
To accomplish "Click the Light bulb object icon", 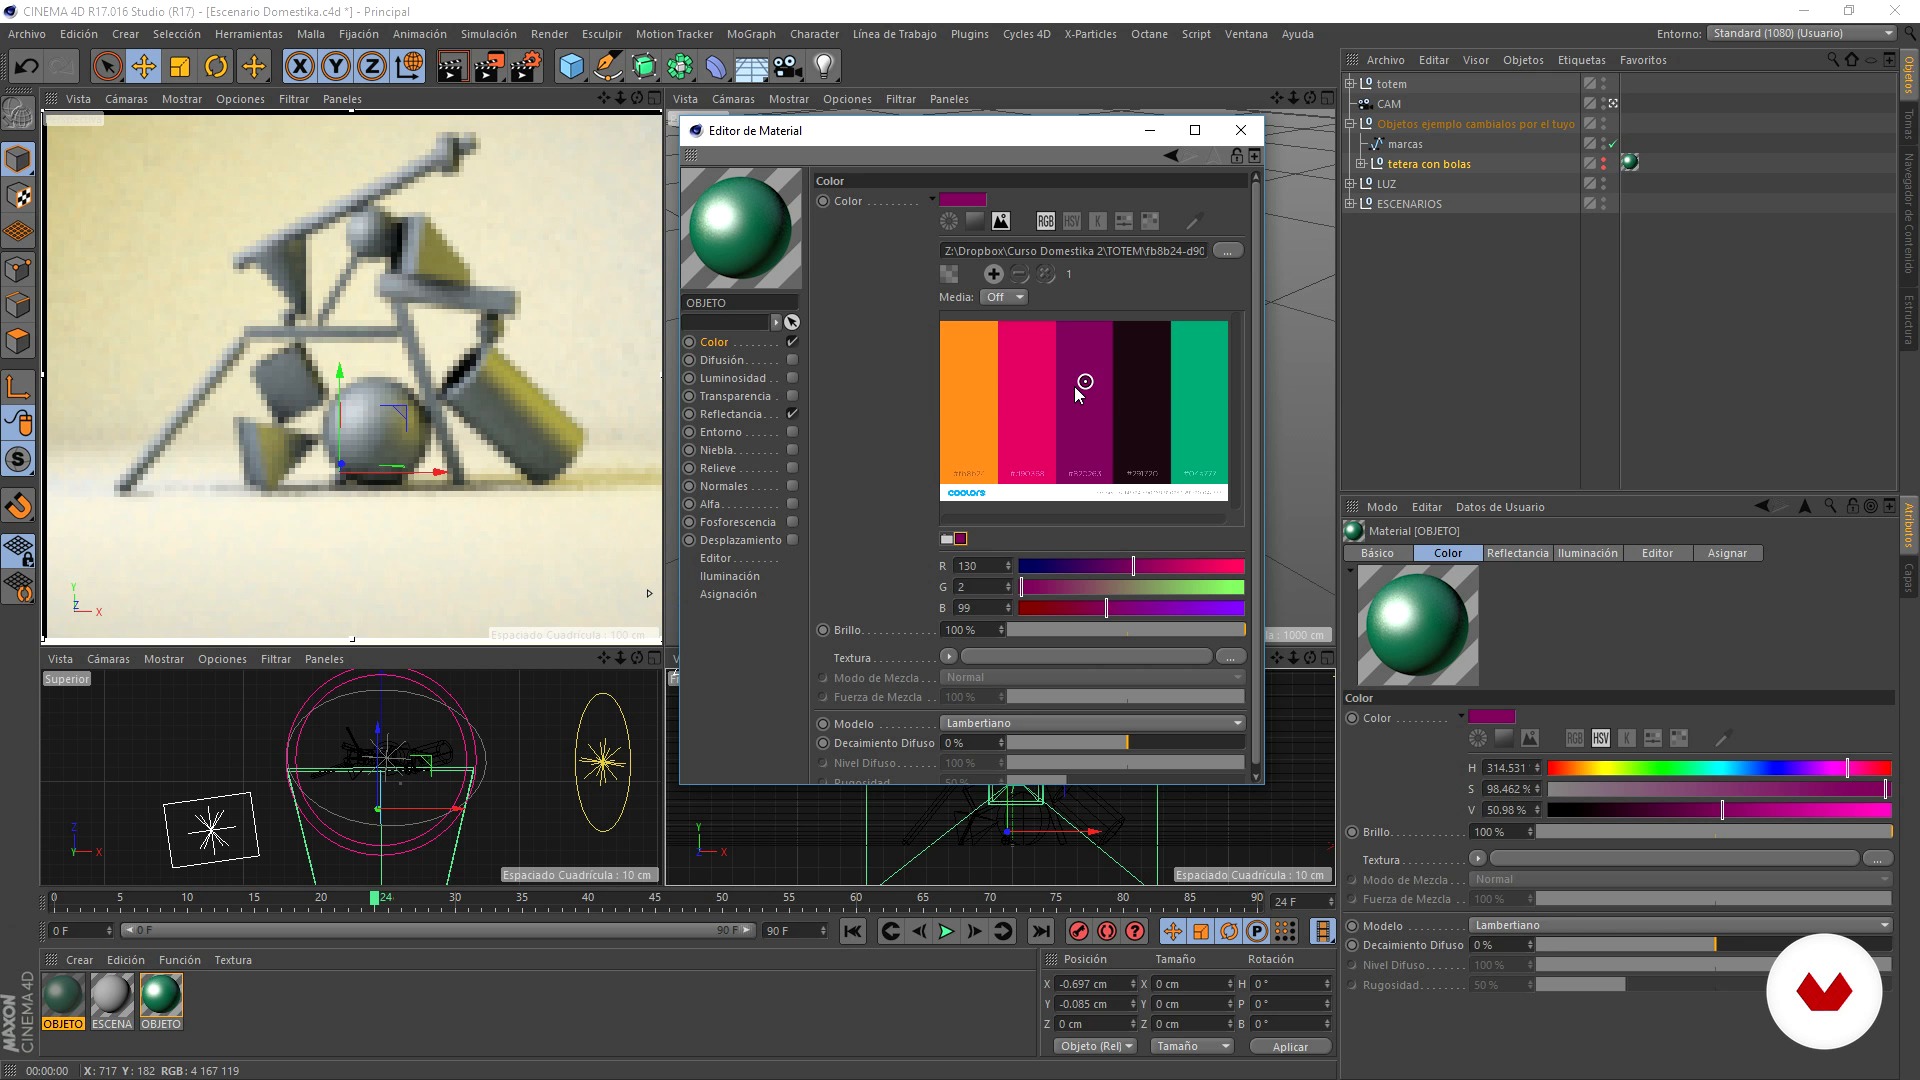I will [824, 67].
